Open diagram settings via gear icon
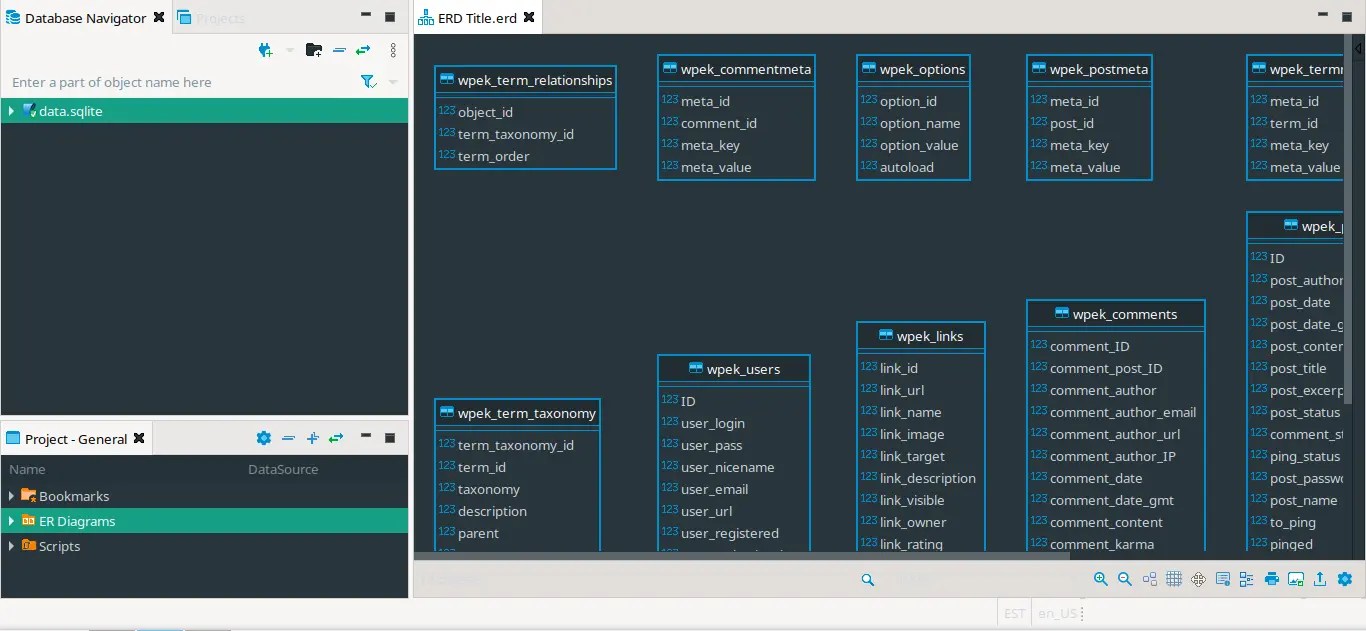The image size is (1366, 631). 1345,579
